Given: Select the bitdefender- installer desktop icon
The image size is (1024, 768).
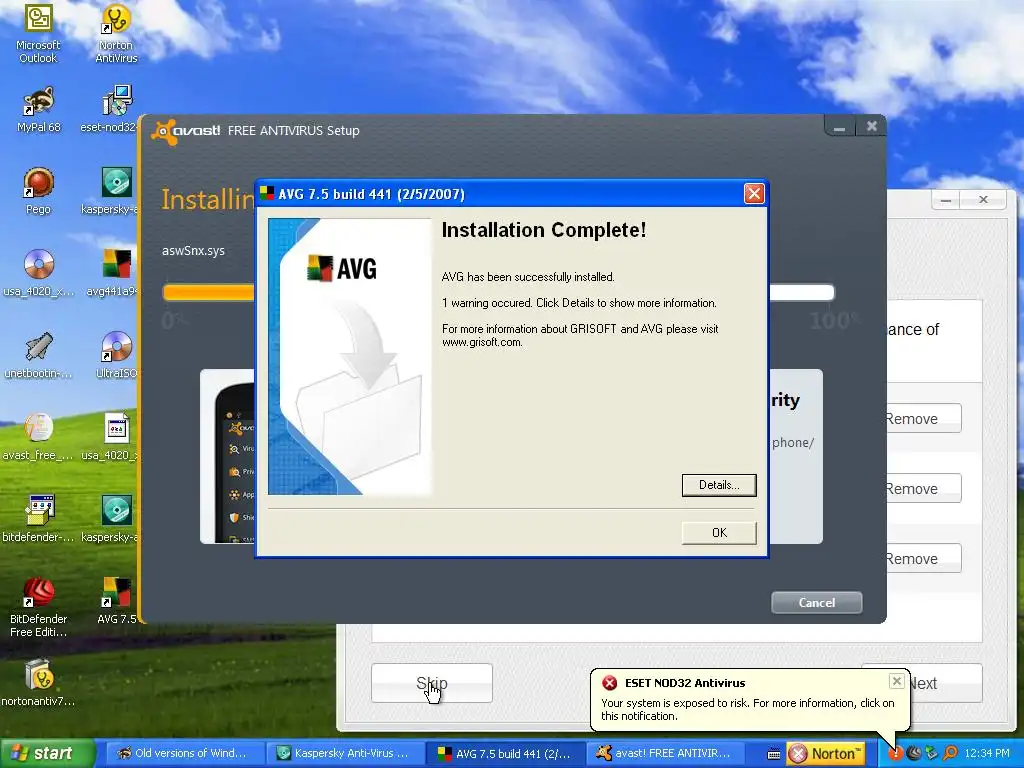Looking at the screenshot, I should [39, 519].
